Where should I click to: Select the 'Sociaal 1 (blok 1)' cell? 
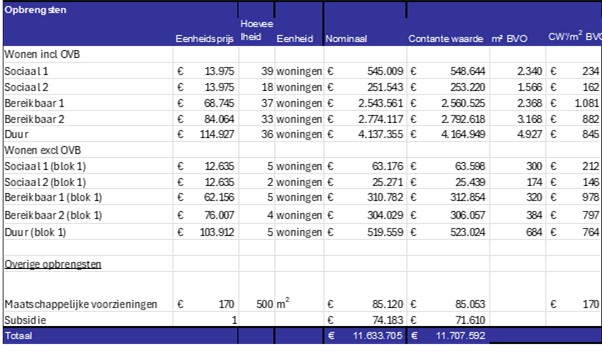coord(45,167)
